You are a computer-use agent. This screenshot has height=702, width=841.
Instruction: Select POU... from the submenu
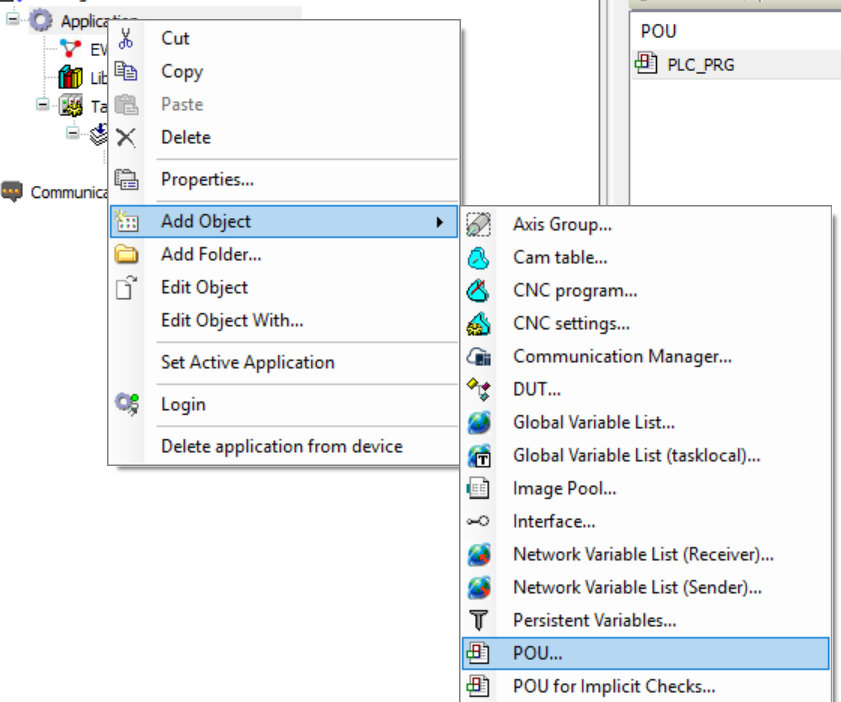pos(538,653)
